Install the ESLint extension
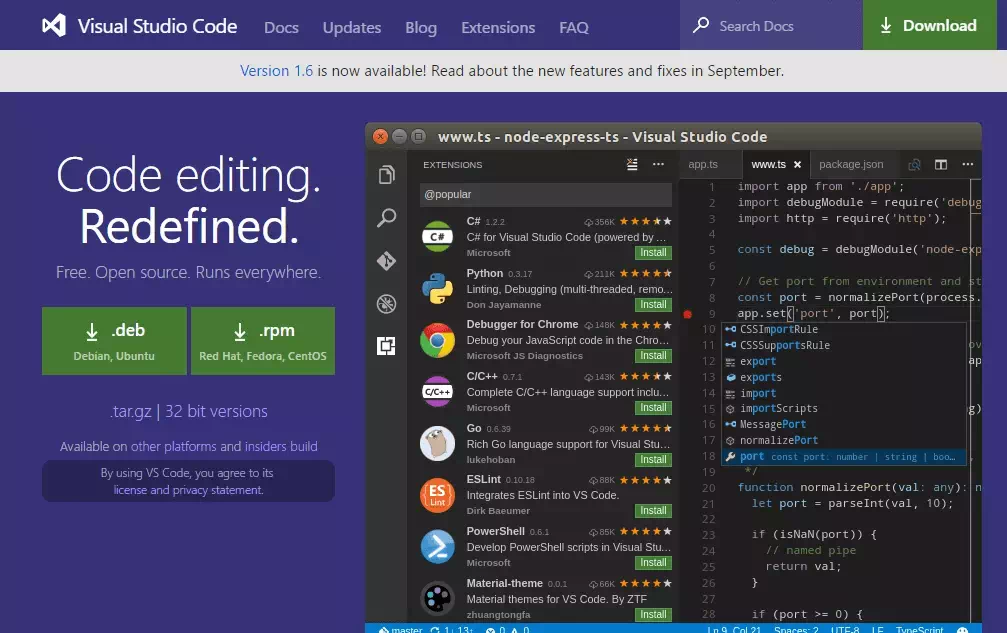The image size is (1007, 633). click(x=653, y=510)
